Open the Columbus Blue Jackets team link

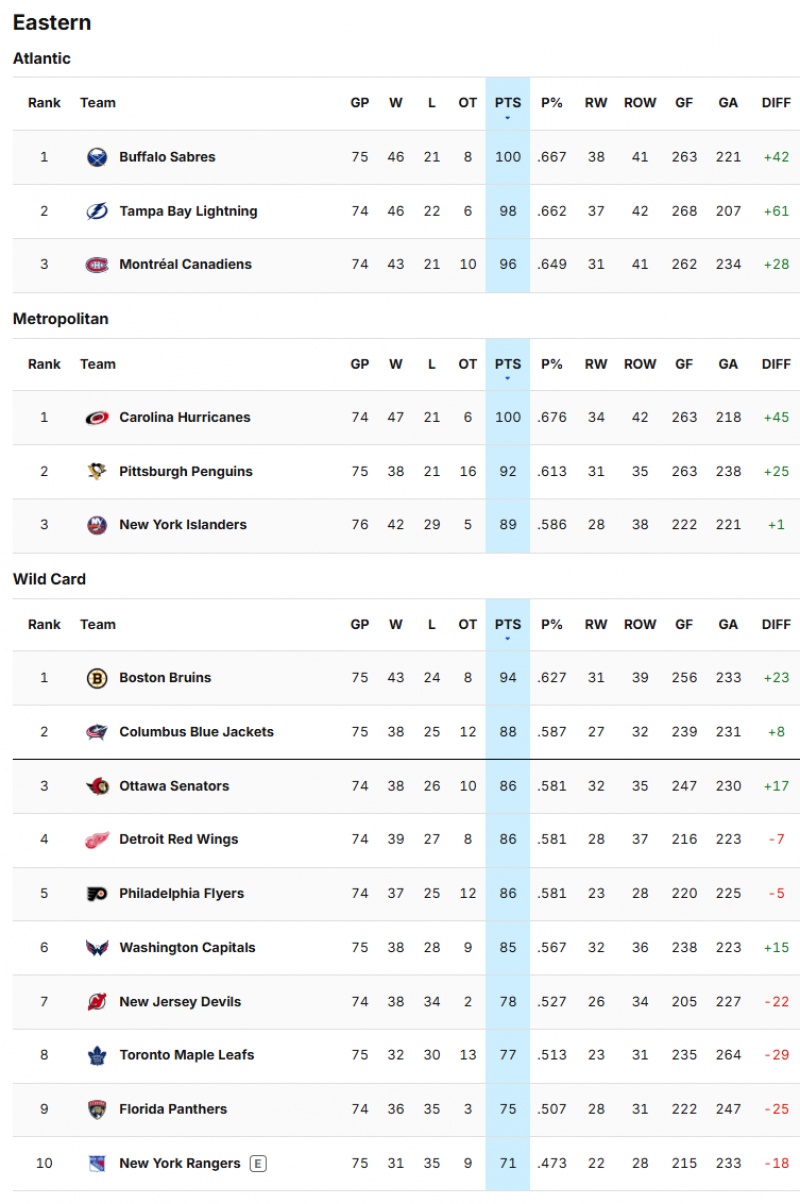196,732
